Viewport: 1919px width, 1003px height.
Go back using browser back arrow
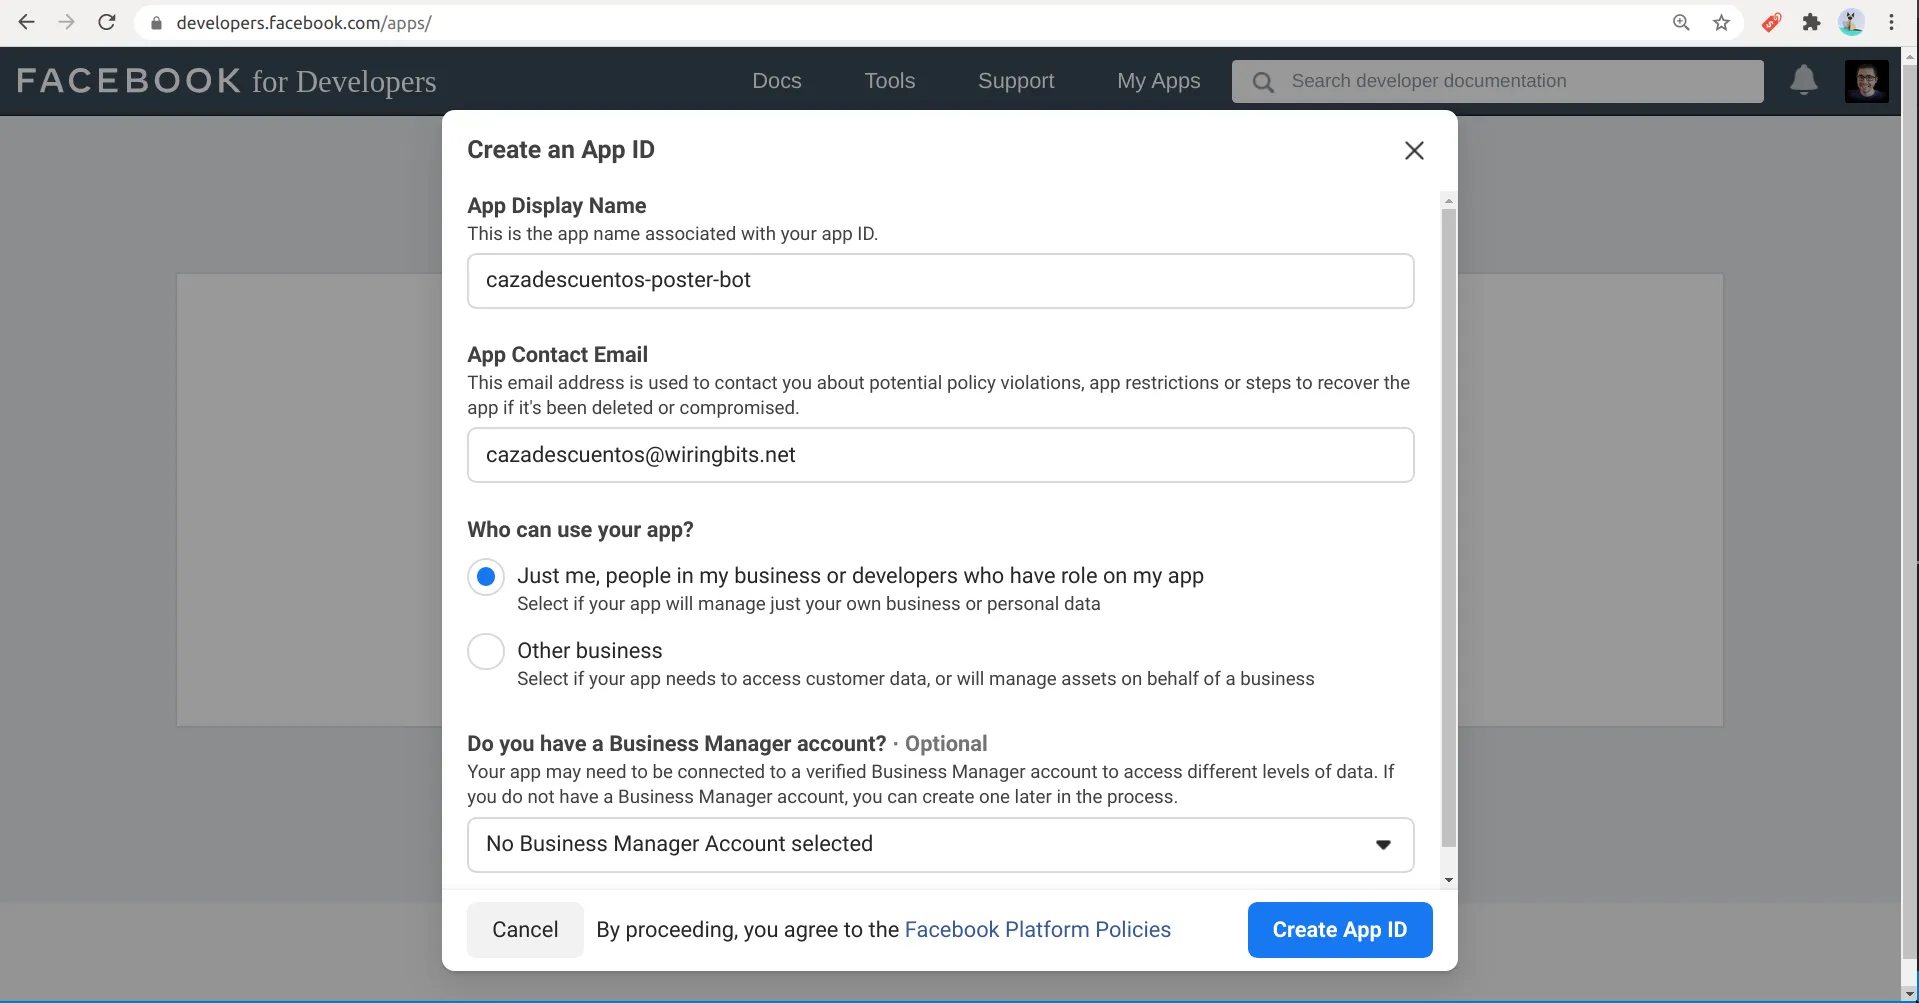[27, 22]
